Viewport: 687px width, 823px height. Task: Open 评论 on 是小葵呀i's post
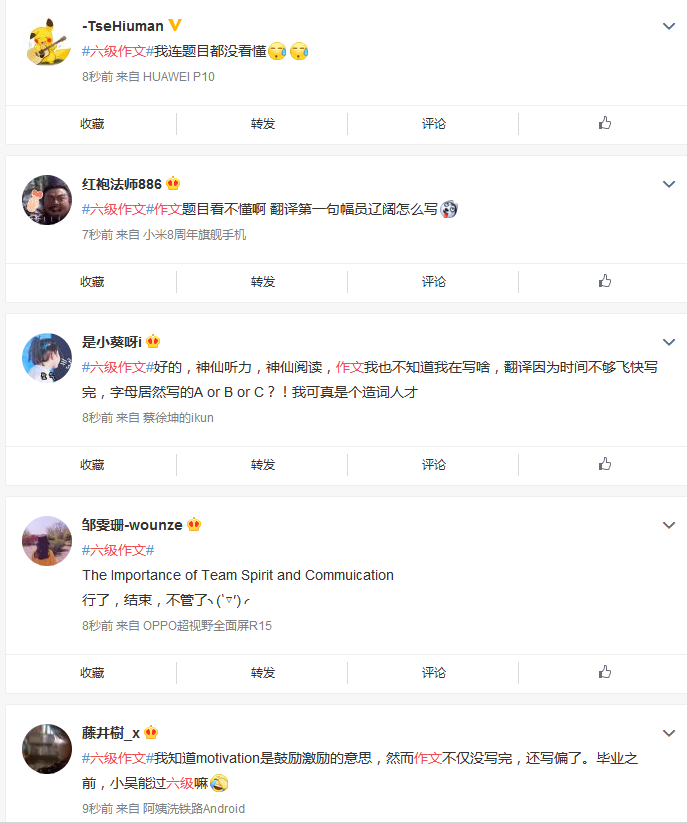pos(434,464)
